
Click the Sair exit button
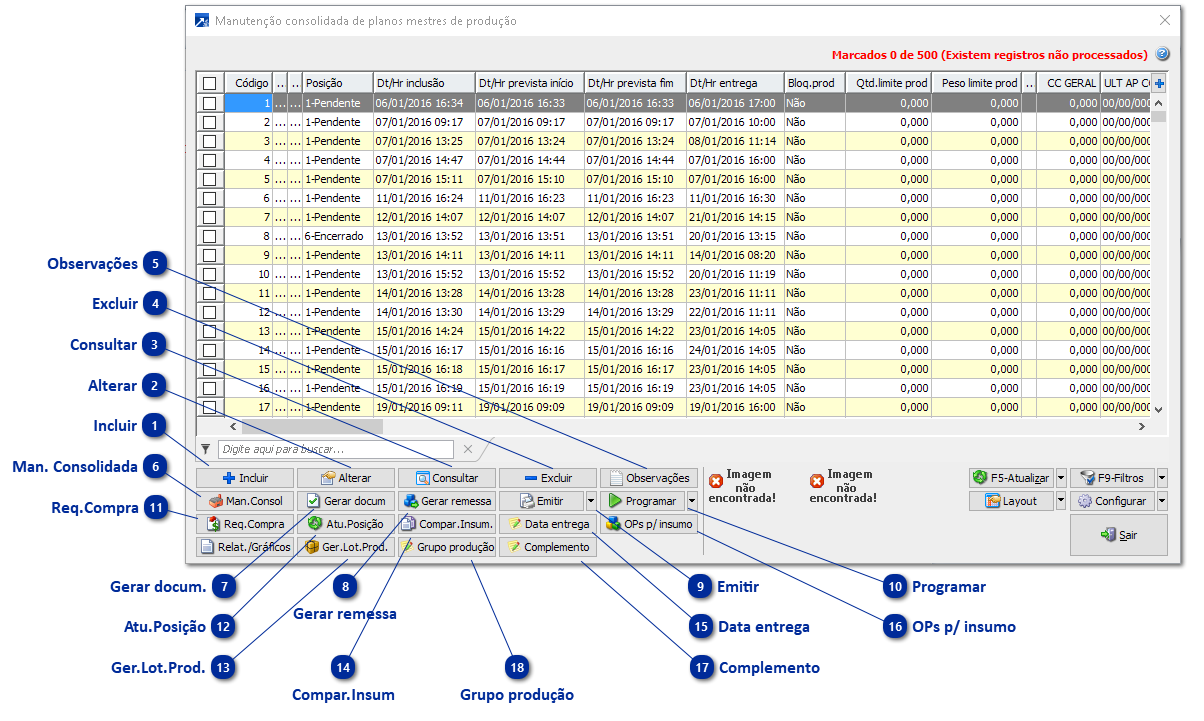coord(1118,535)
